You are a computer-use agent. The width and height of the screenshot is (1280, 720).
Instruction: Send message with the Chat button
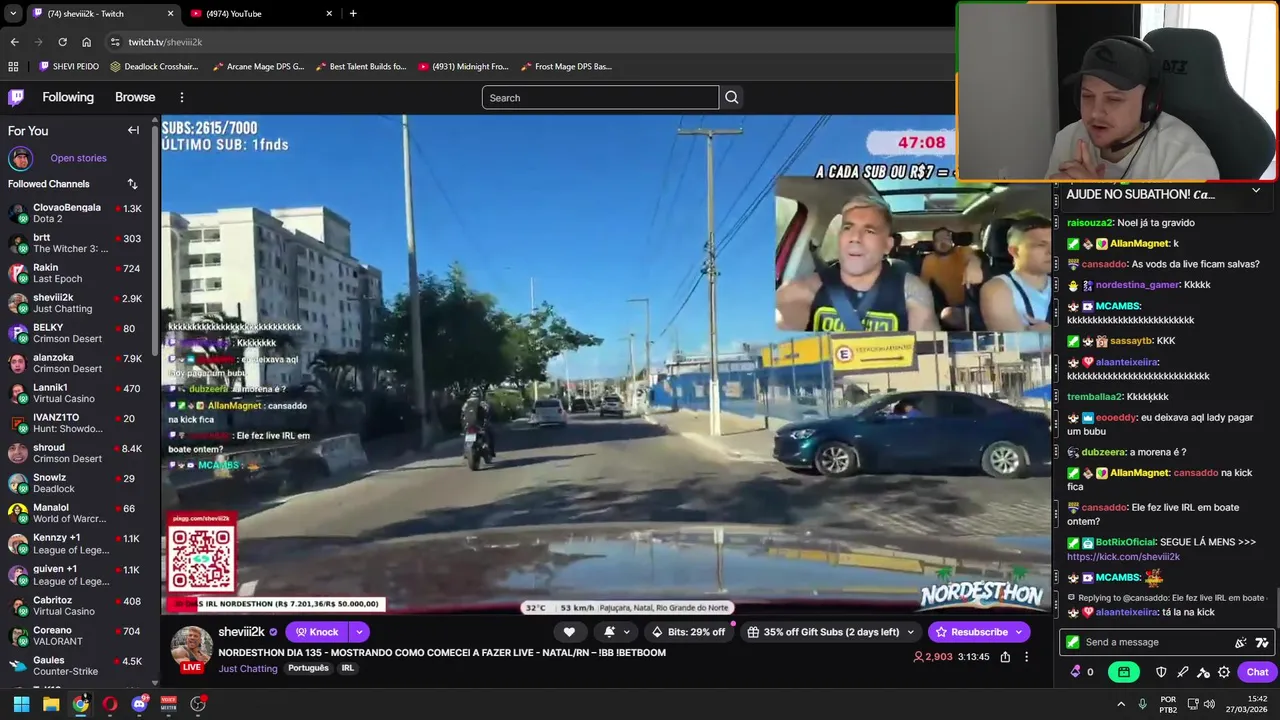click(1257, 672)
